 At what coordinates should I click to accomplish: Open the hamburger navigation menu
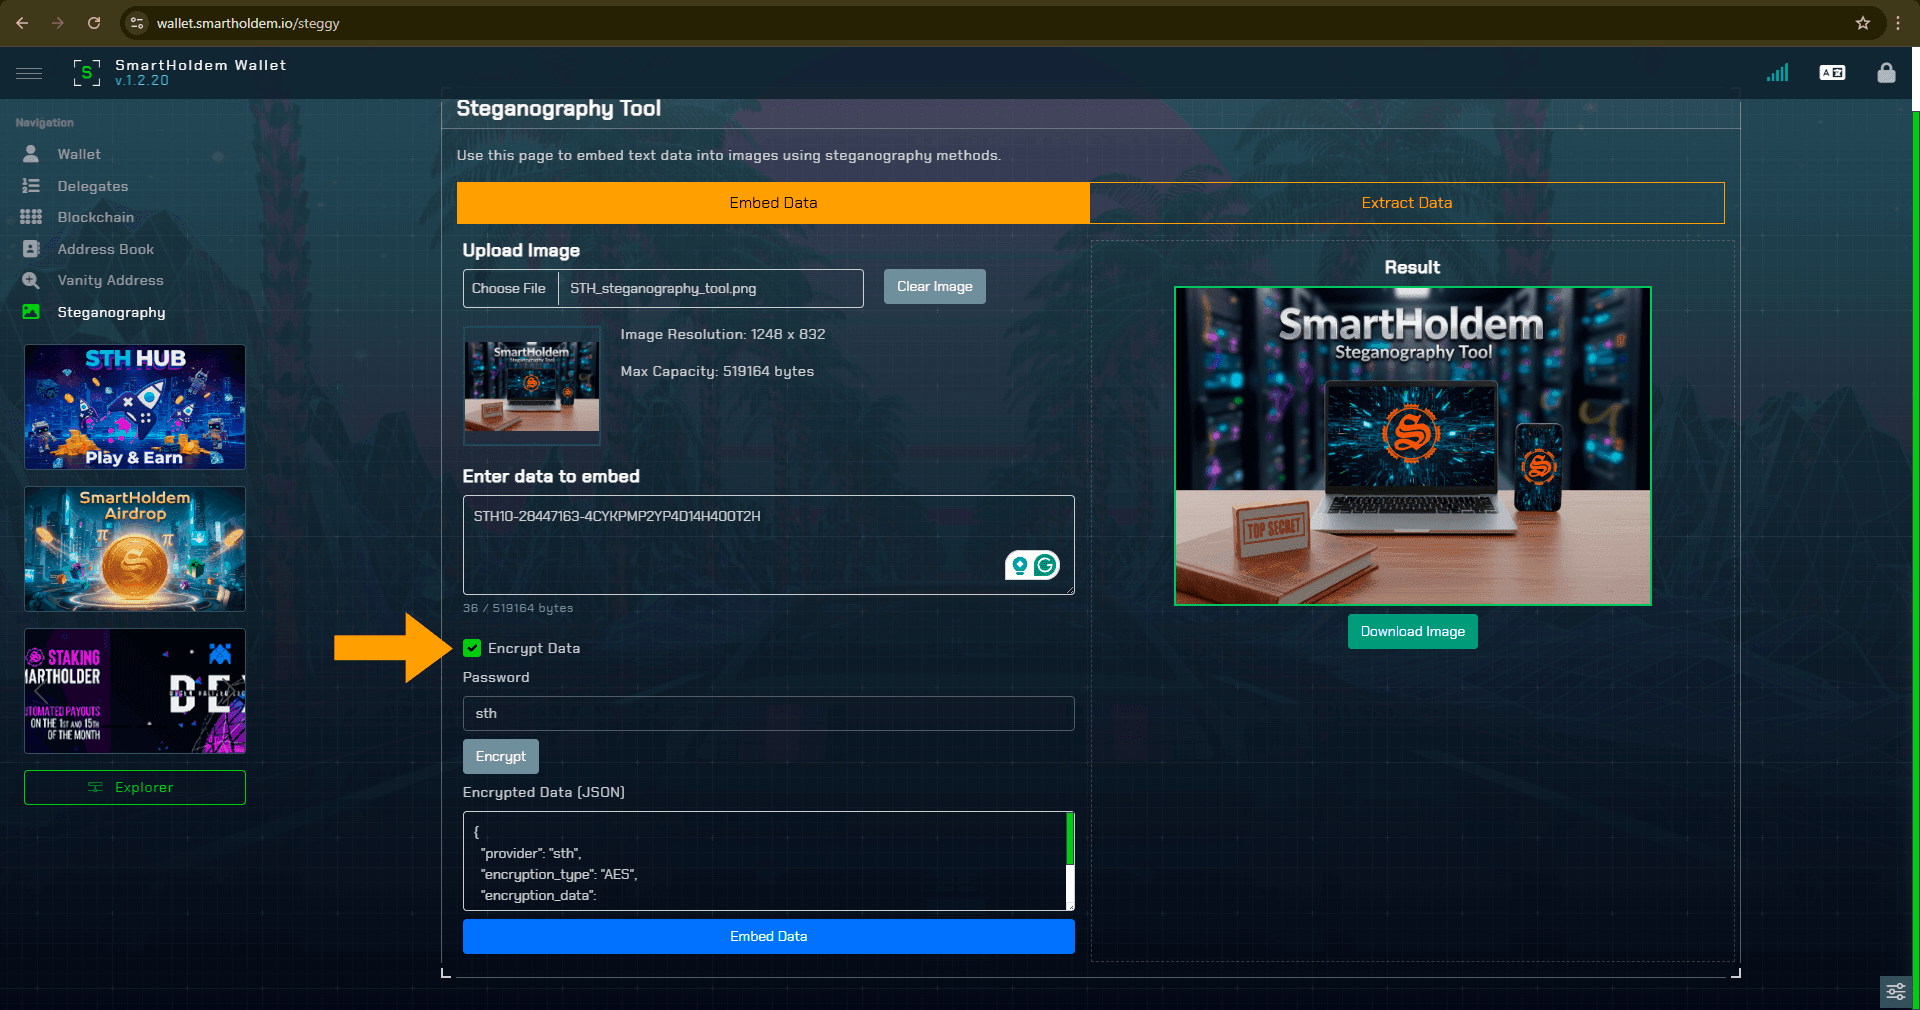29,73
